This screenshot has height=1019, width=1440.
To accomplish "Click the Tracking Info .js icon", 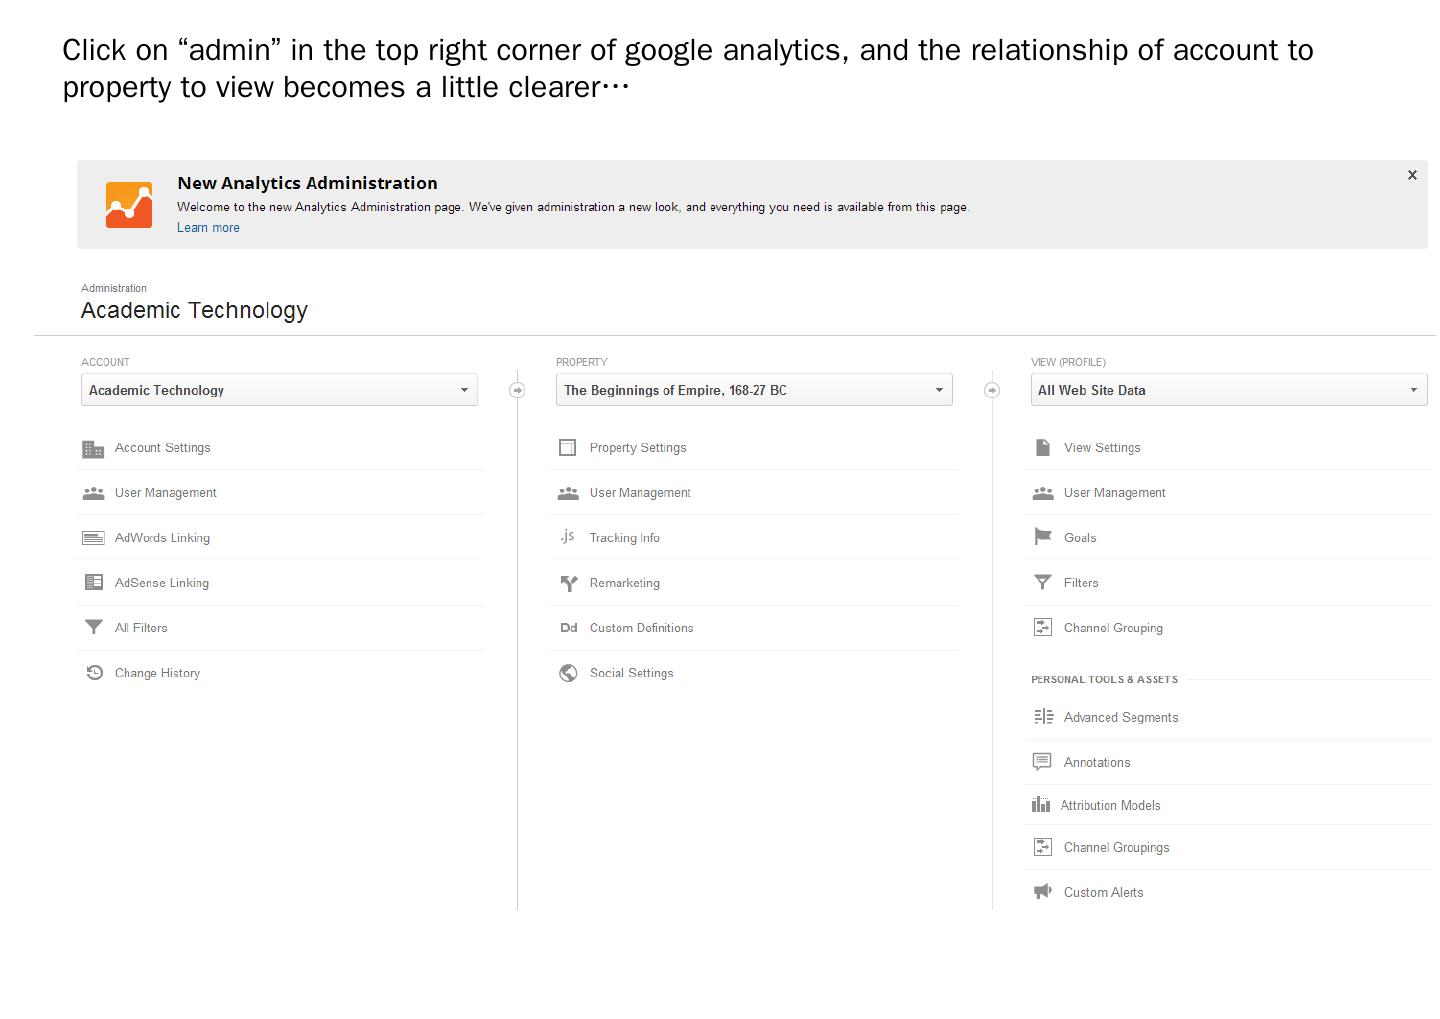I will [x=568, y=537].
